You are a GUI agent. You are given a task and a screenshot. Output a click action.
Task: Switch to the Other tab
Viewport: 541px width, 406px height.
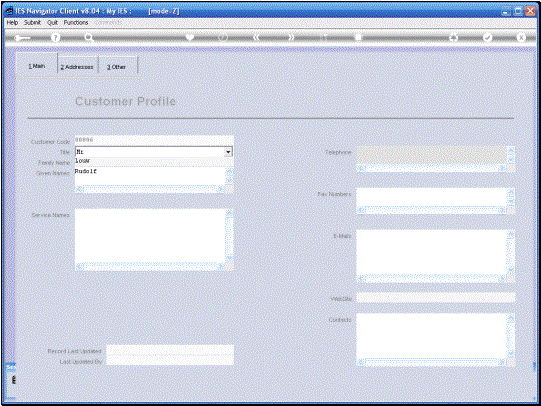116,67
